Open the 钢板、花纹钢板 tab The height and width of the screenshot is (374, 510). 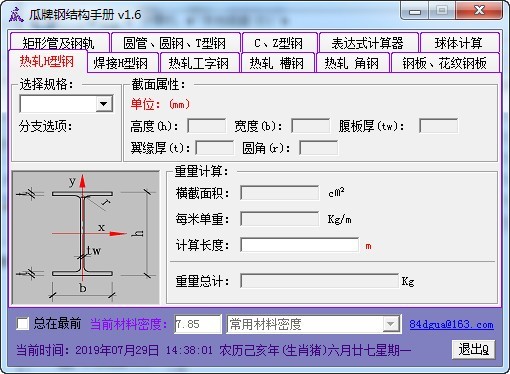(445, 63)
